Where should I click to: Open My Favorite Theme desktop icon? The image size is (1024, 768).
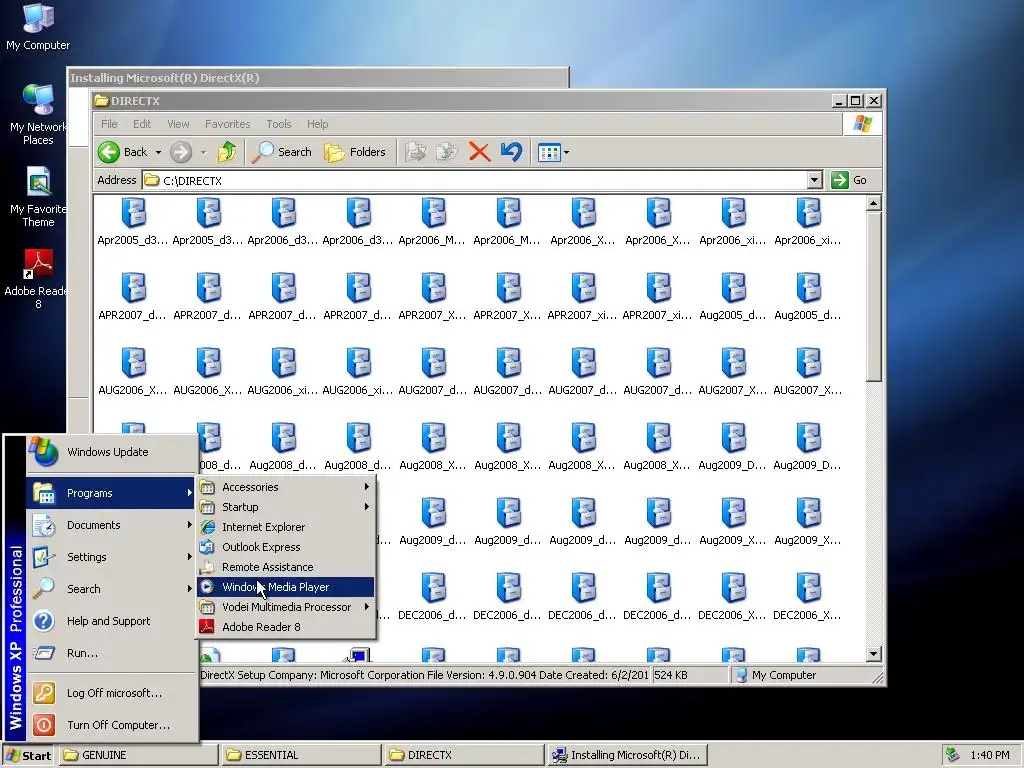coord(38,196)
